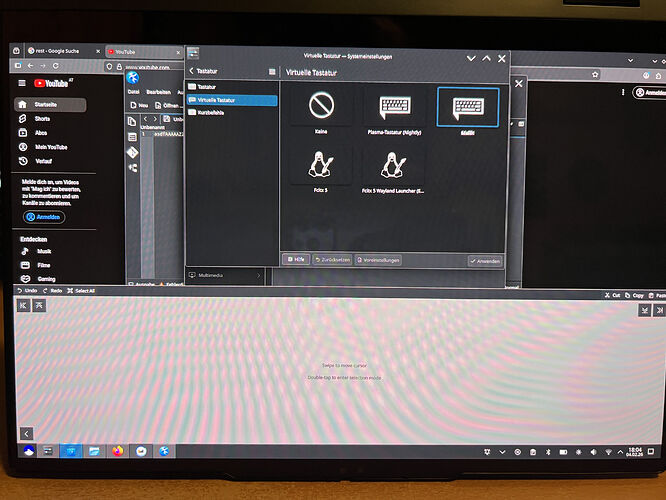Click the Anwenden button

coord(485,260)
